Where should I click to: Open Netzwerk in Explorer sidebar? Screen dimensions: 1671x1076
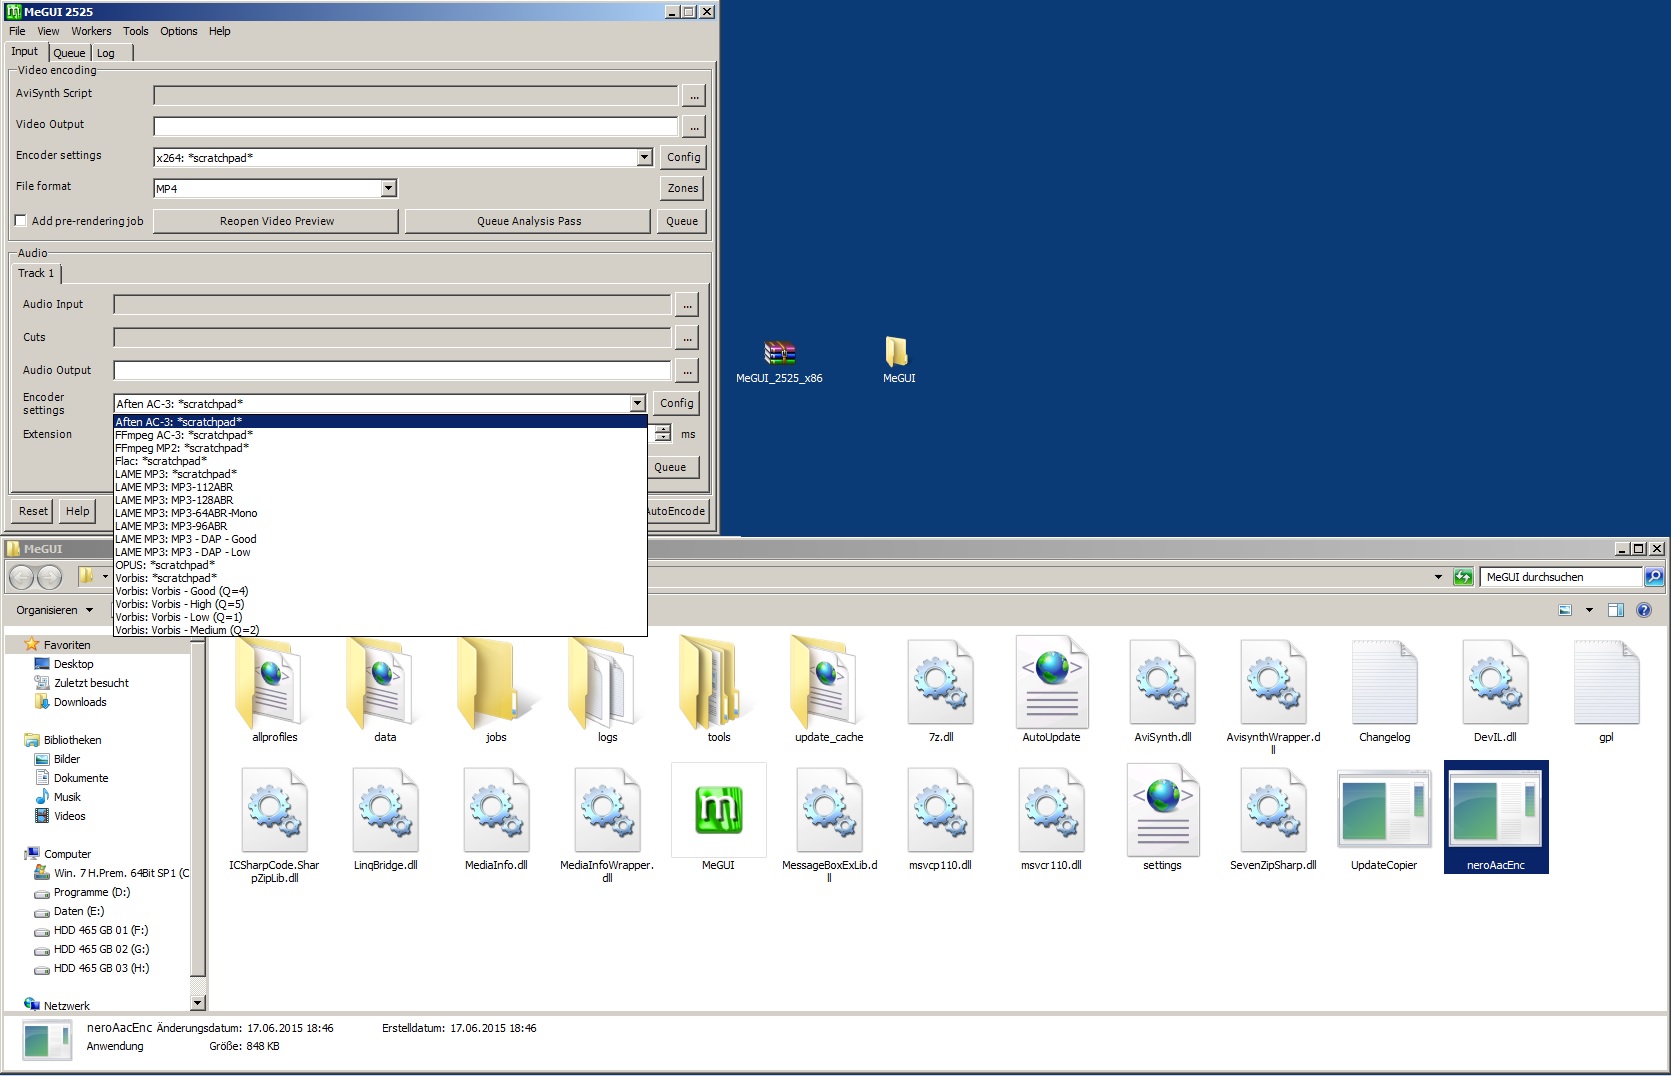pyautogui.click(x=66, y=1006)
